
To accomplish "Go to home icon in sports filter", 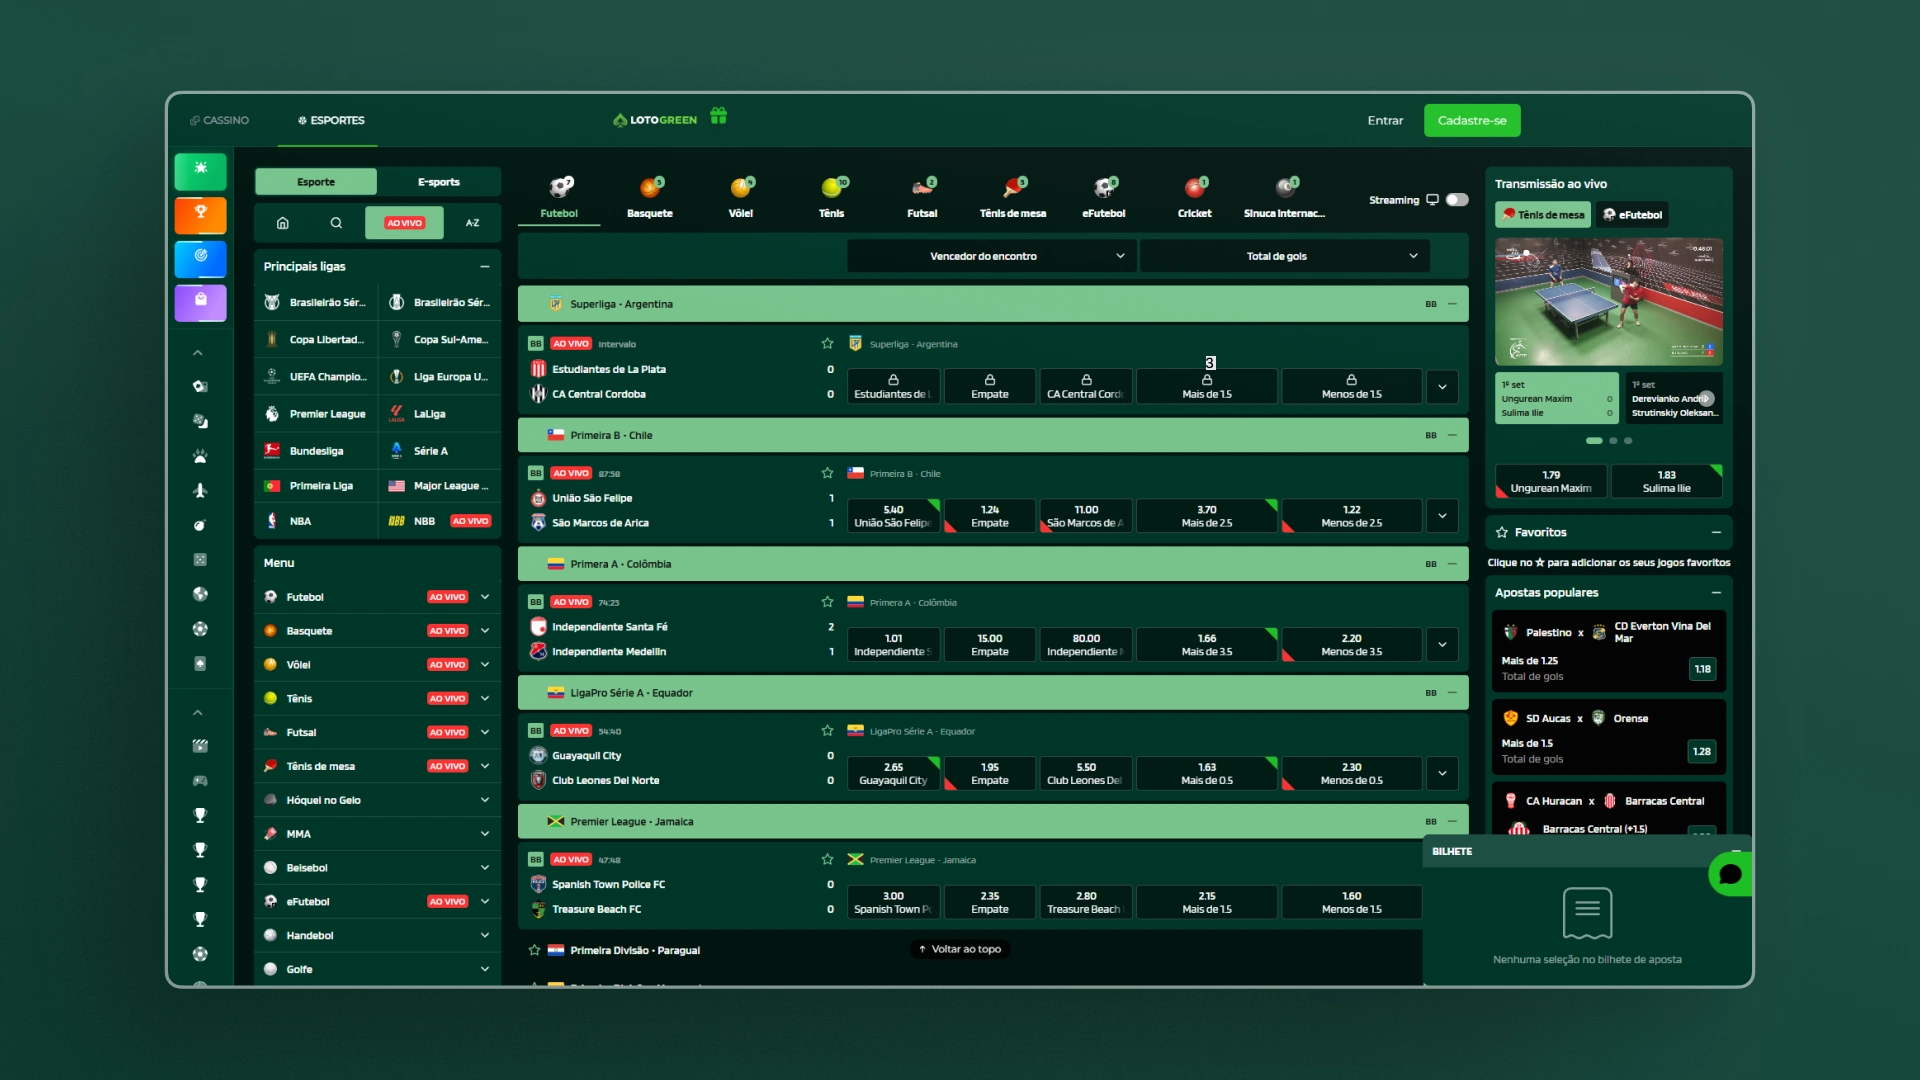I will coord(283,223).
